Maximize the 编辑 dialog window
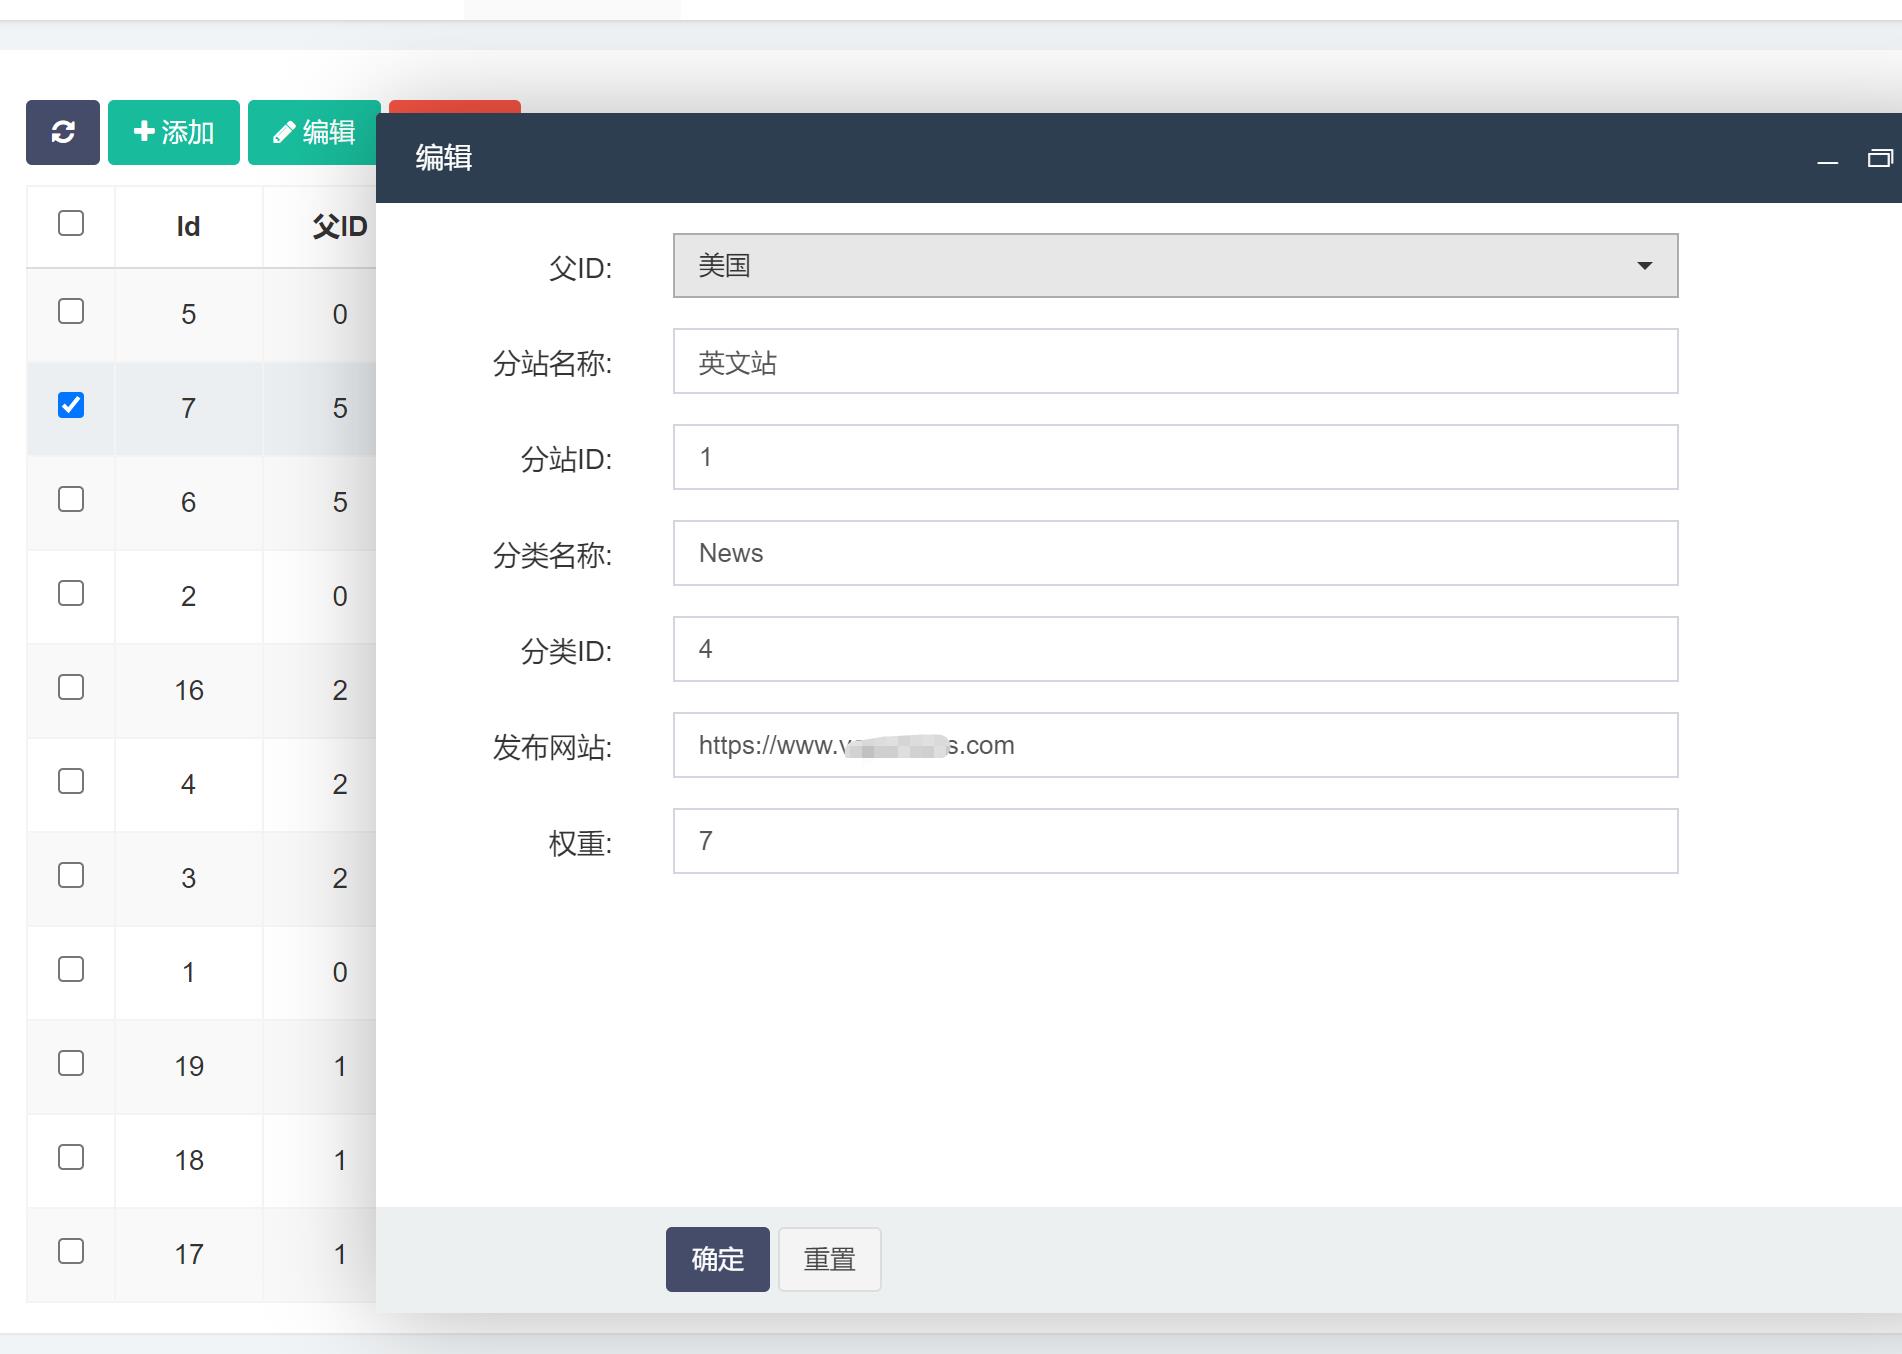Viewport: 1902px width, 1354px height. [x=1879, y=159]
